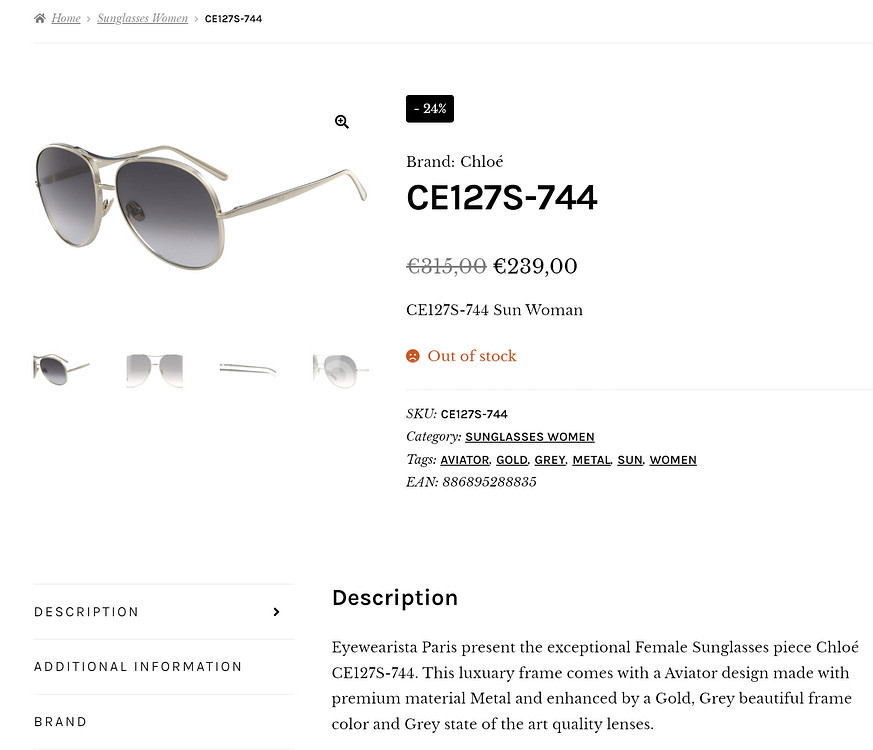Viewport: 873px width, 750px height.
Task: Go to Sunglasses Women breadcrumb
Action: tap(142, 18)
